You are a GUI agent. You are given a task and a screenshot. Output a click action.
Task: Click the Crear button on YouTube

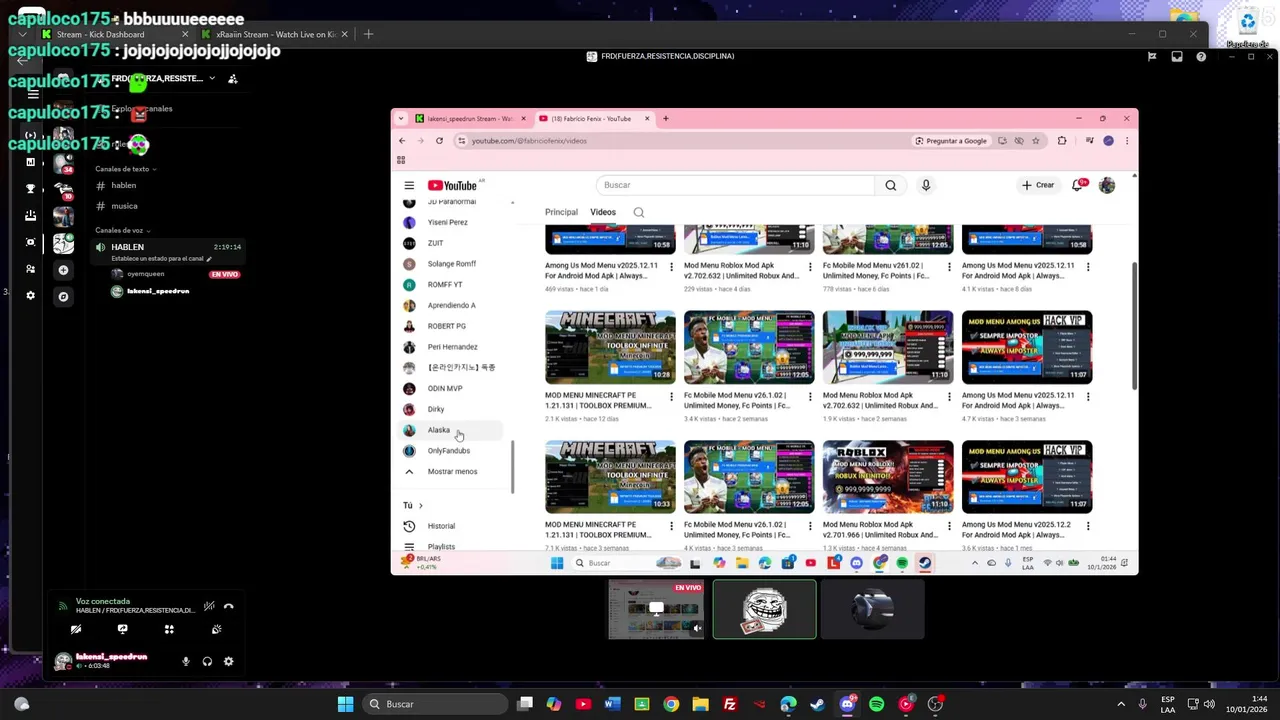coord(1038,185)
